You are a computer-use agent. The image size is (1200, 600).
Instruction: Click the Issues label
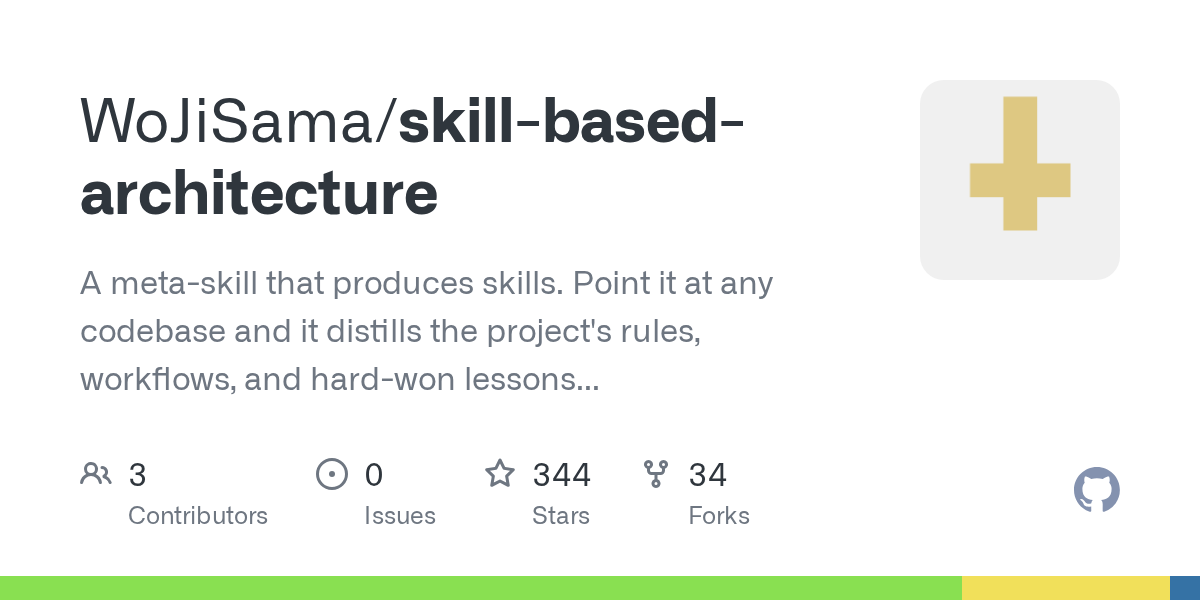click(400, 516)
